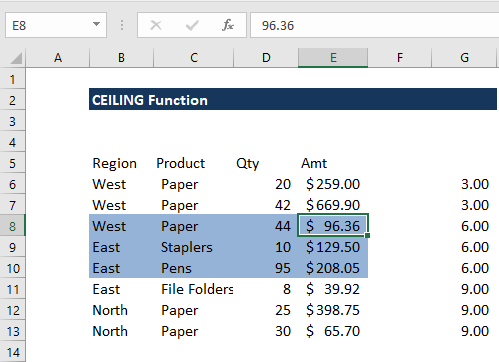Click quantity cell showing 10
Viewport: 499px width, 362px height.
coord(266,247)
